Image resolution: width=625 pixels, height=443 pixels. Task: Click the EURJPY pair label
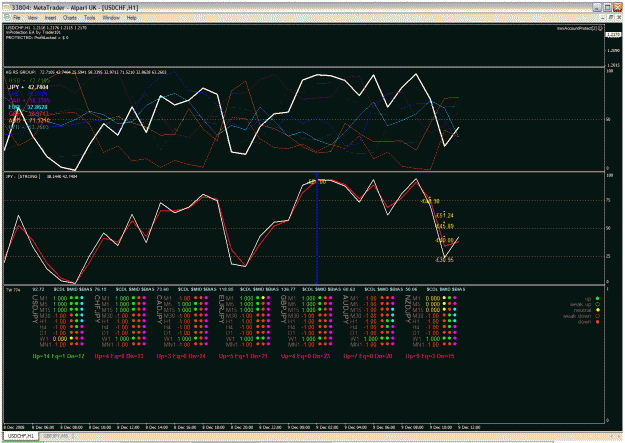point(221,309)
